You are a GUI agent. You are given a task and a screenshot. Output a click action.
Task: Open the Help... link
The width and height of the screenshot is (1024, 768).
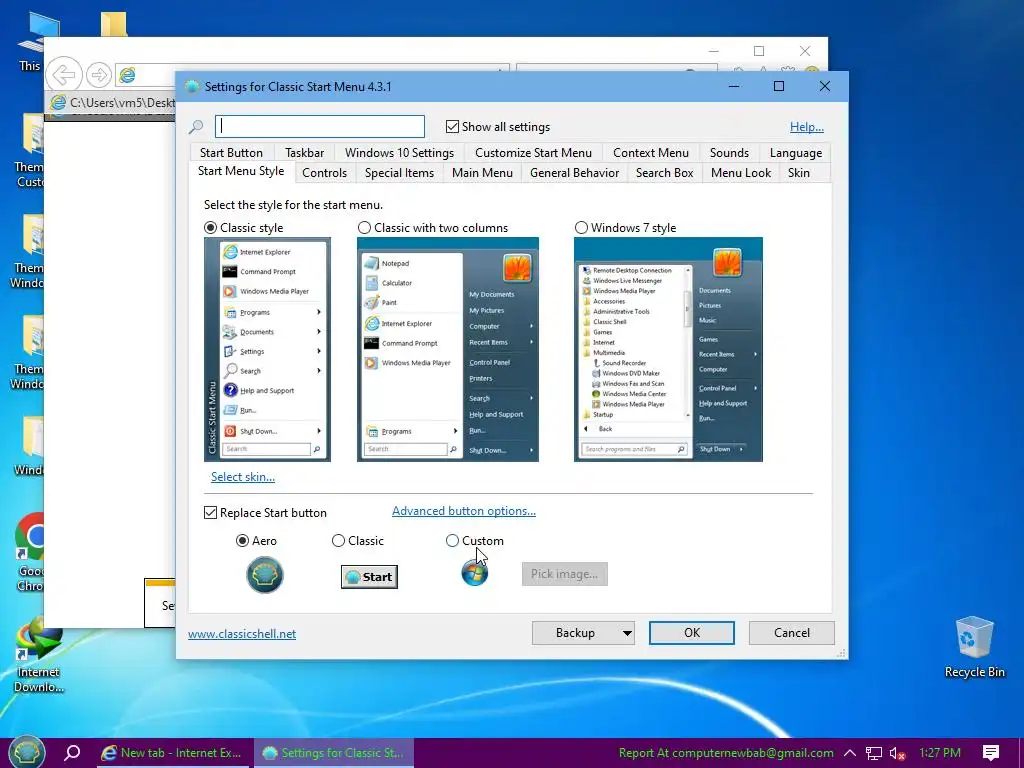pyautogui.click(x=807, y=127)
